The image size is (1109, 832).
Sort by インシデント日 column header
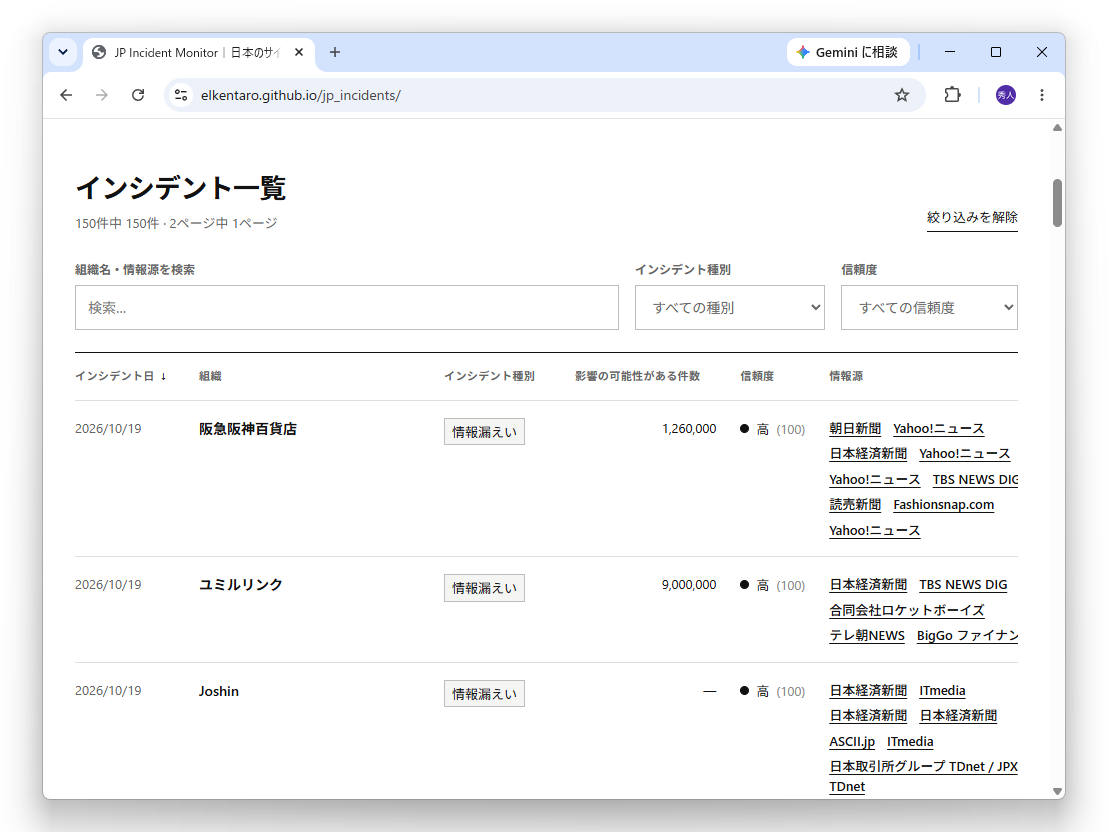(x=121, y=376)
